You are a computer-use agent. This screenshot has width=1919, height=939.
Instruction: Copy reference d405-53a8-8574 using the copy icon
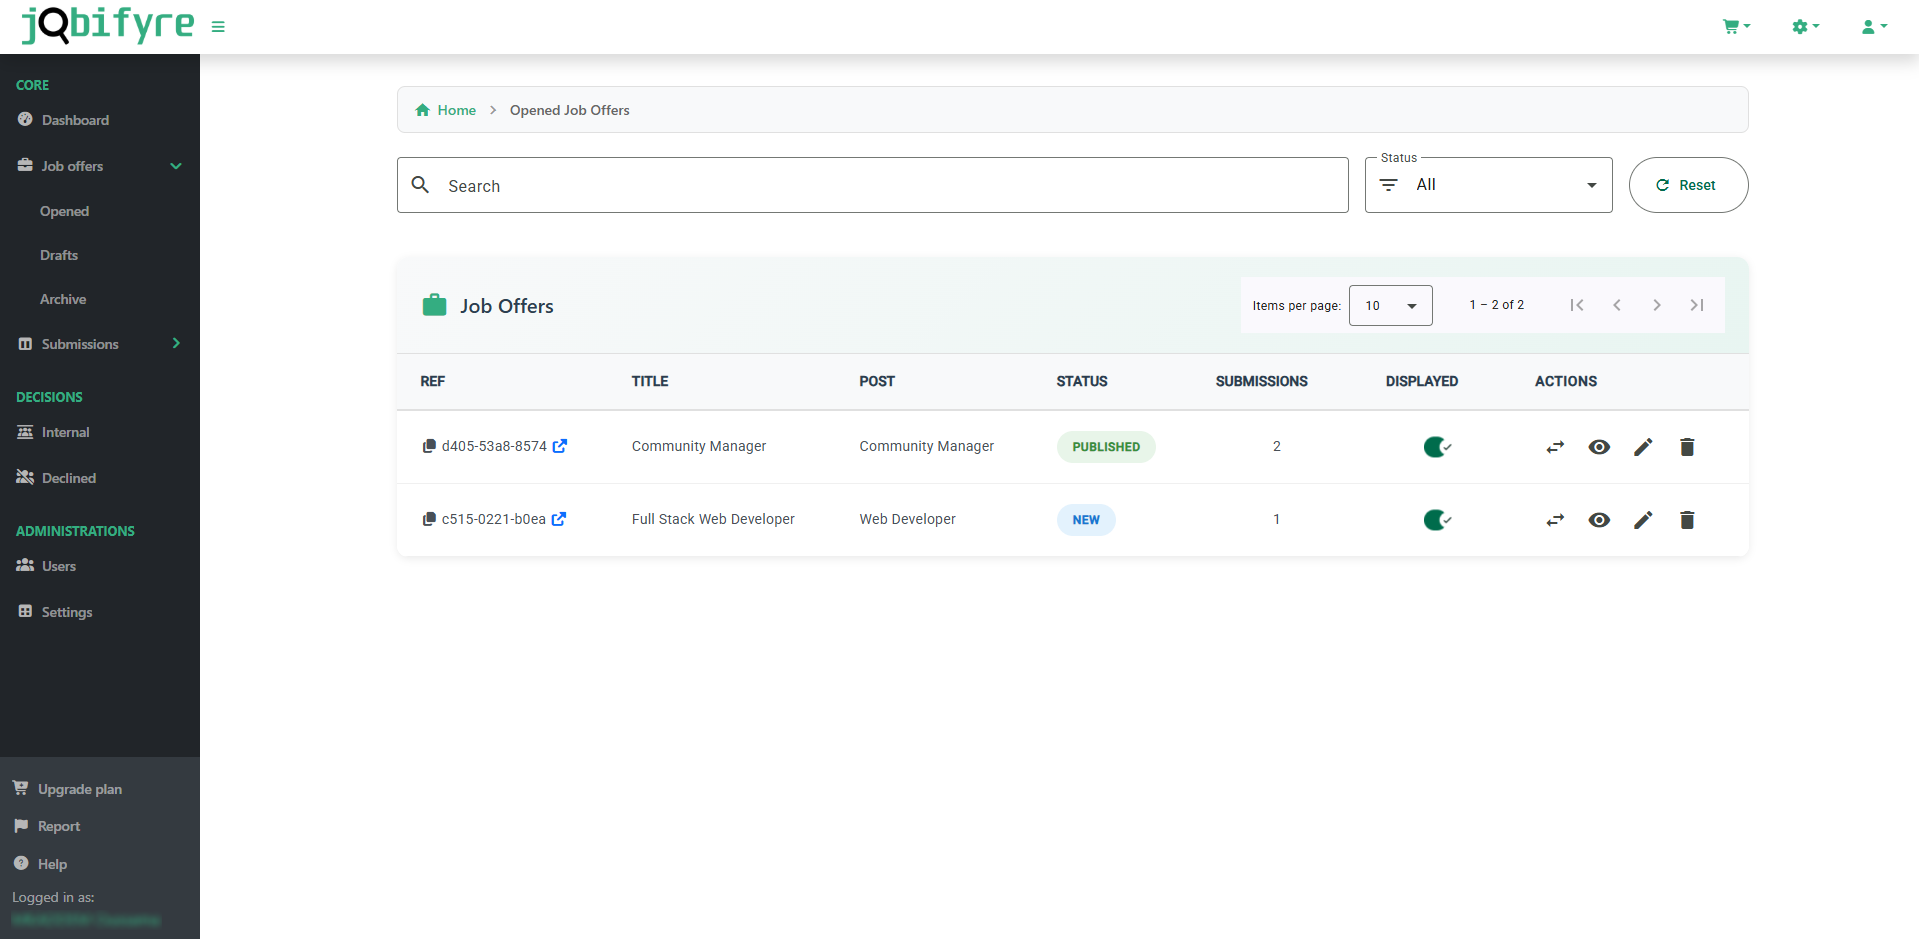(x=429, y=446)
